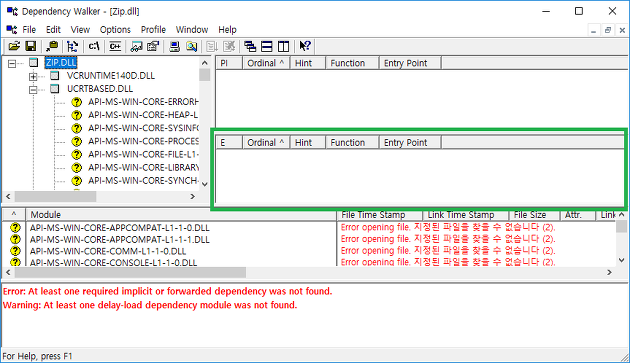This screenshot has height=363, width=630.
Task: Open the document system menu icon beside File
Action: (x=12, y=30)
